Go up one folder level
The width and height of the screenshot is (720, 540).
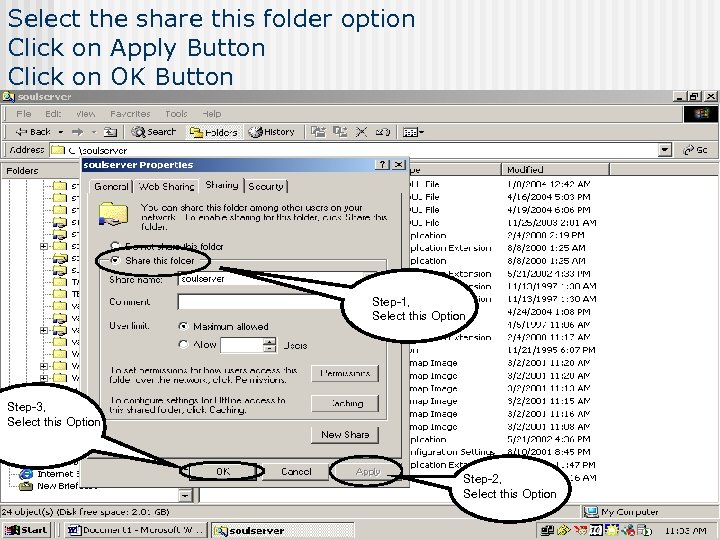110,132
